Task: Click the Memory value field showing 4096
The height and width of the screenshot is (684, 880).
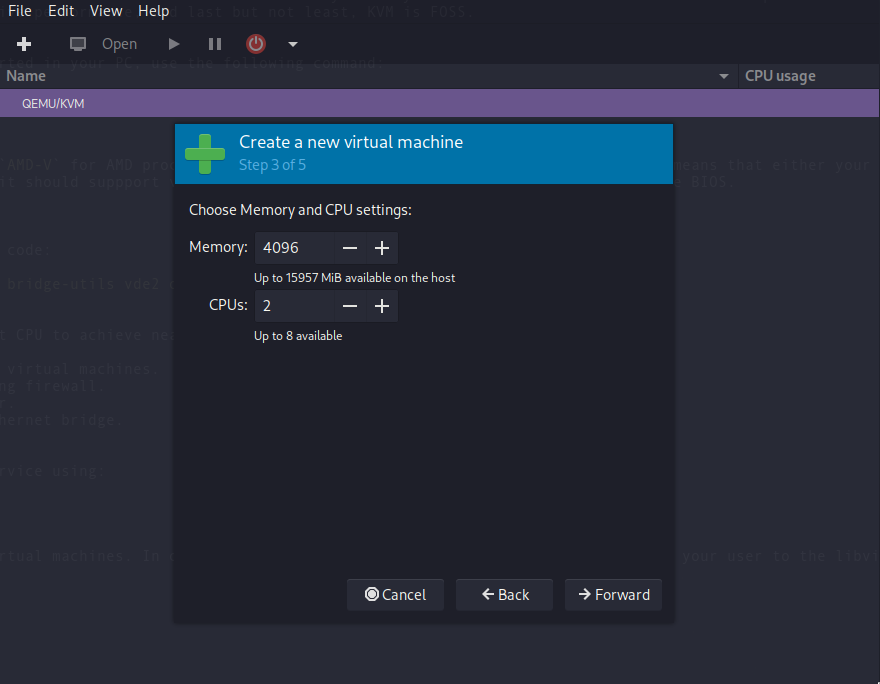Action: tap(295, 248)
